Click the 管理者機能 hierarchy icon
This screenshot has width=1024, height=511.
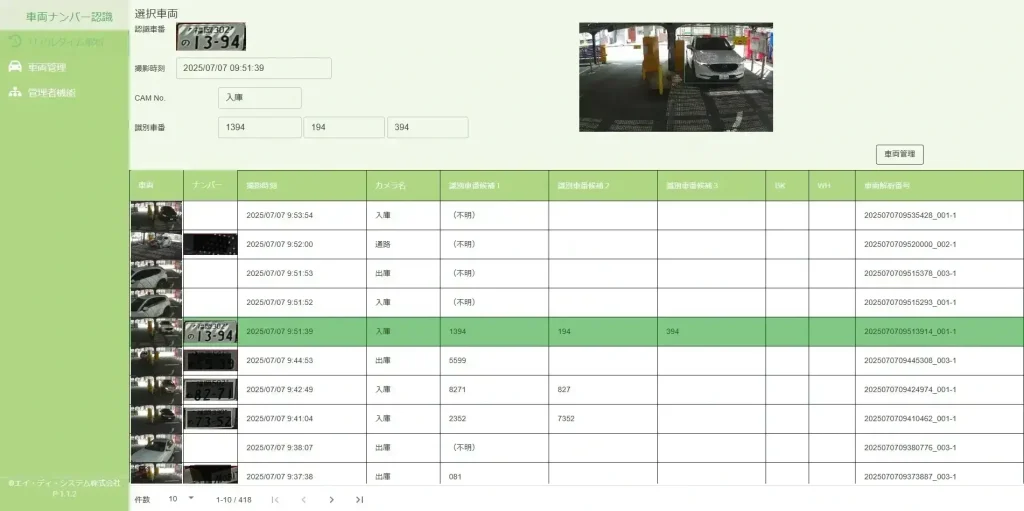pyautogui.click(x=15, y=93)
